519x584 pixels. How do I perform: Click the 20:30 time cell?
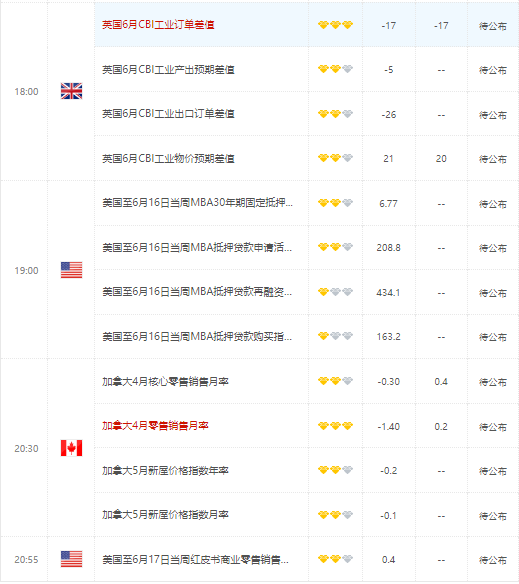(x=26, y=448)
